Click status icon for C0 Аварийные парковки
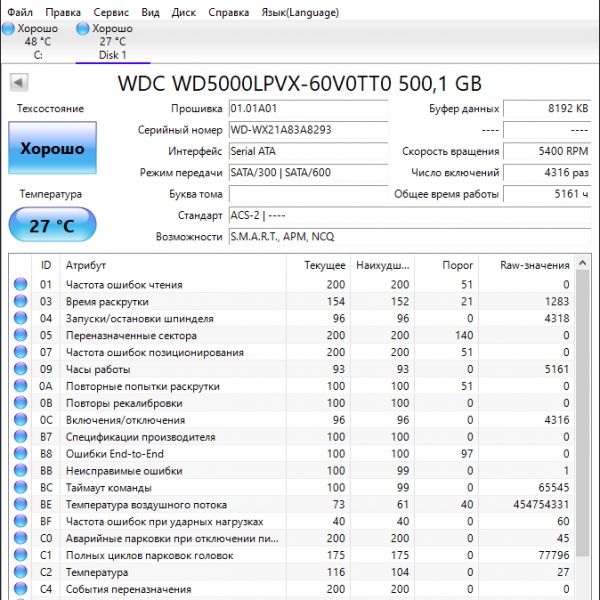Screen dimensions: 600x600 coord(20,538)
